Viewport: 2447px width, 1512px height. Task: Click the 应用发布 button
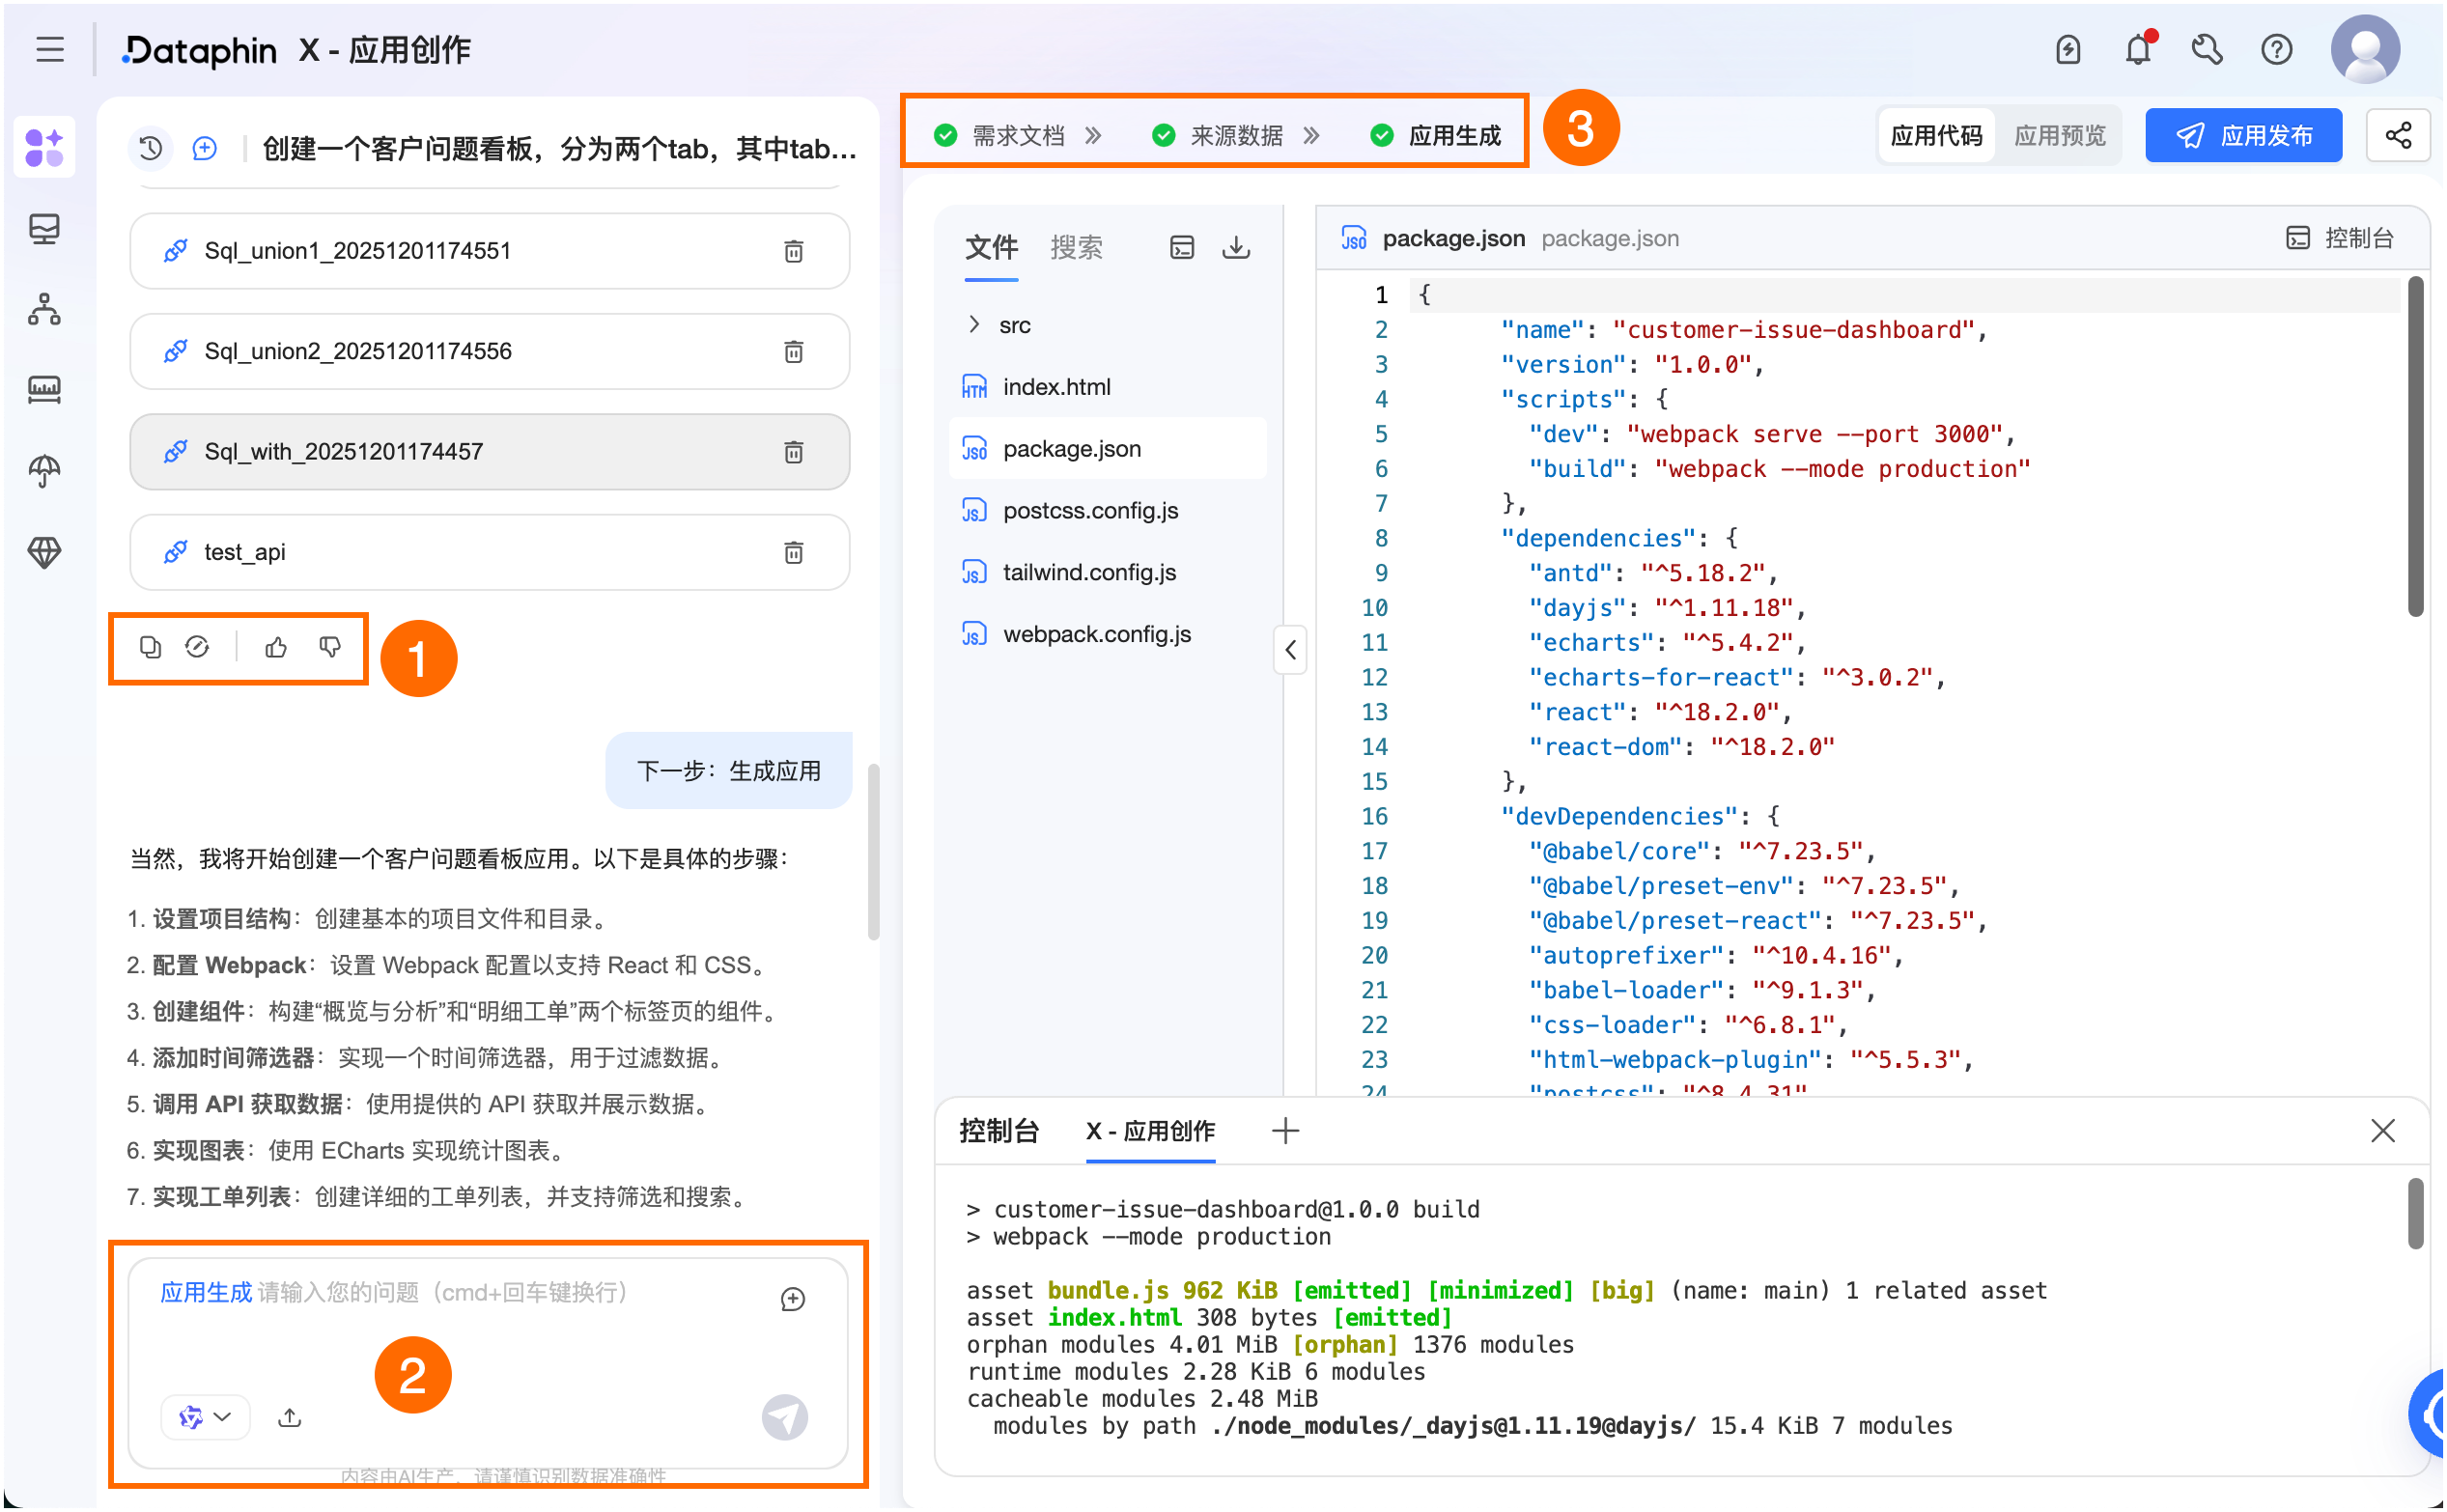pos(2243,136)
